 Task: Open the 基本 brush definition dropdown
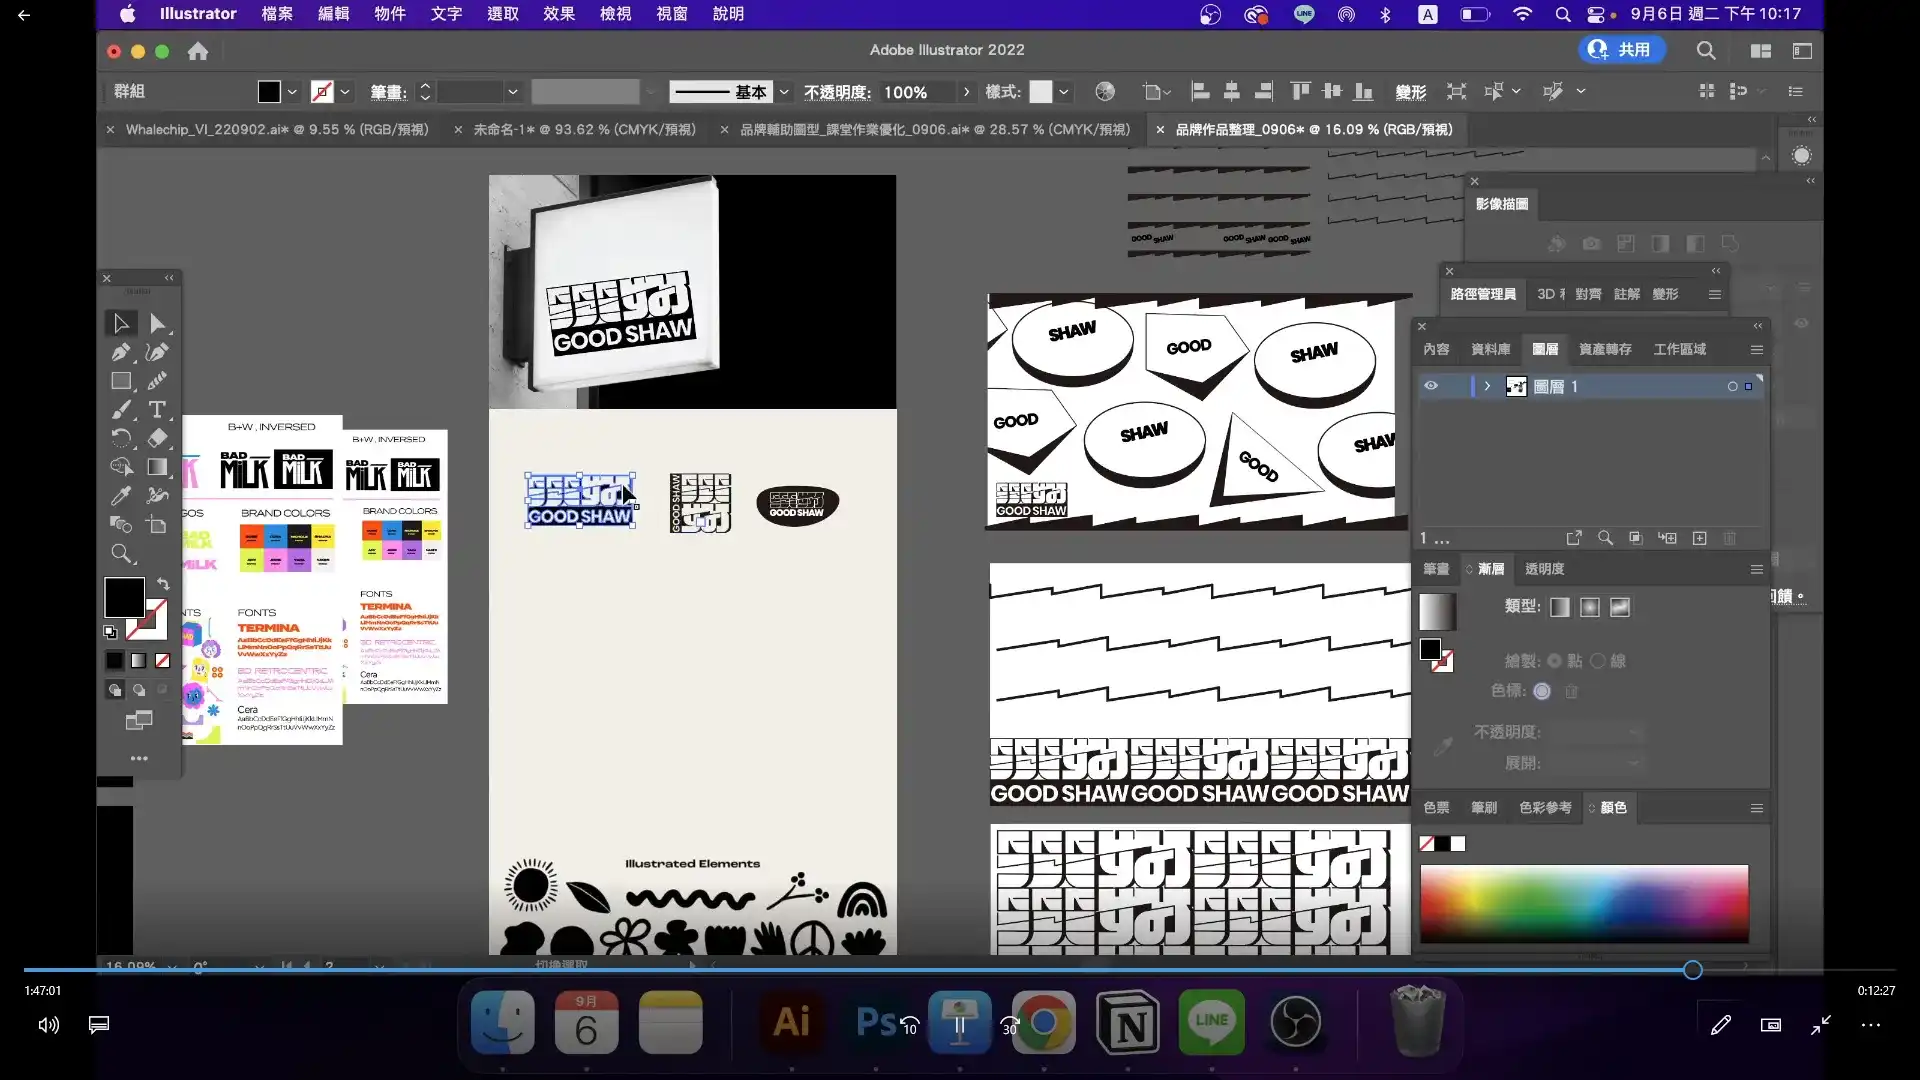click(x=784, y=92)
